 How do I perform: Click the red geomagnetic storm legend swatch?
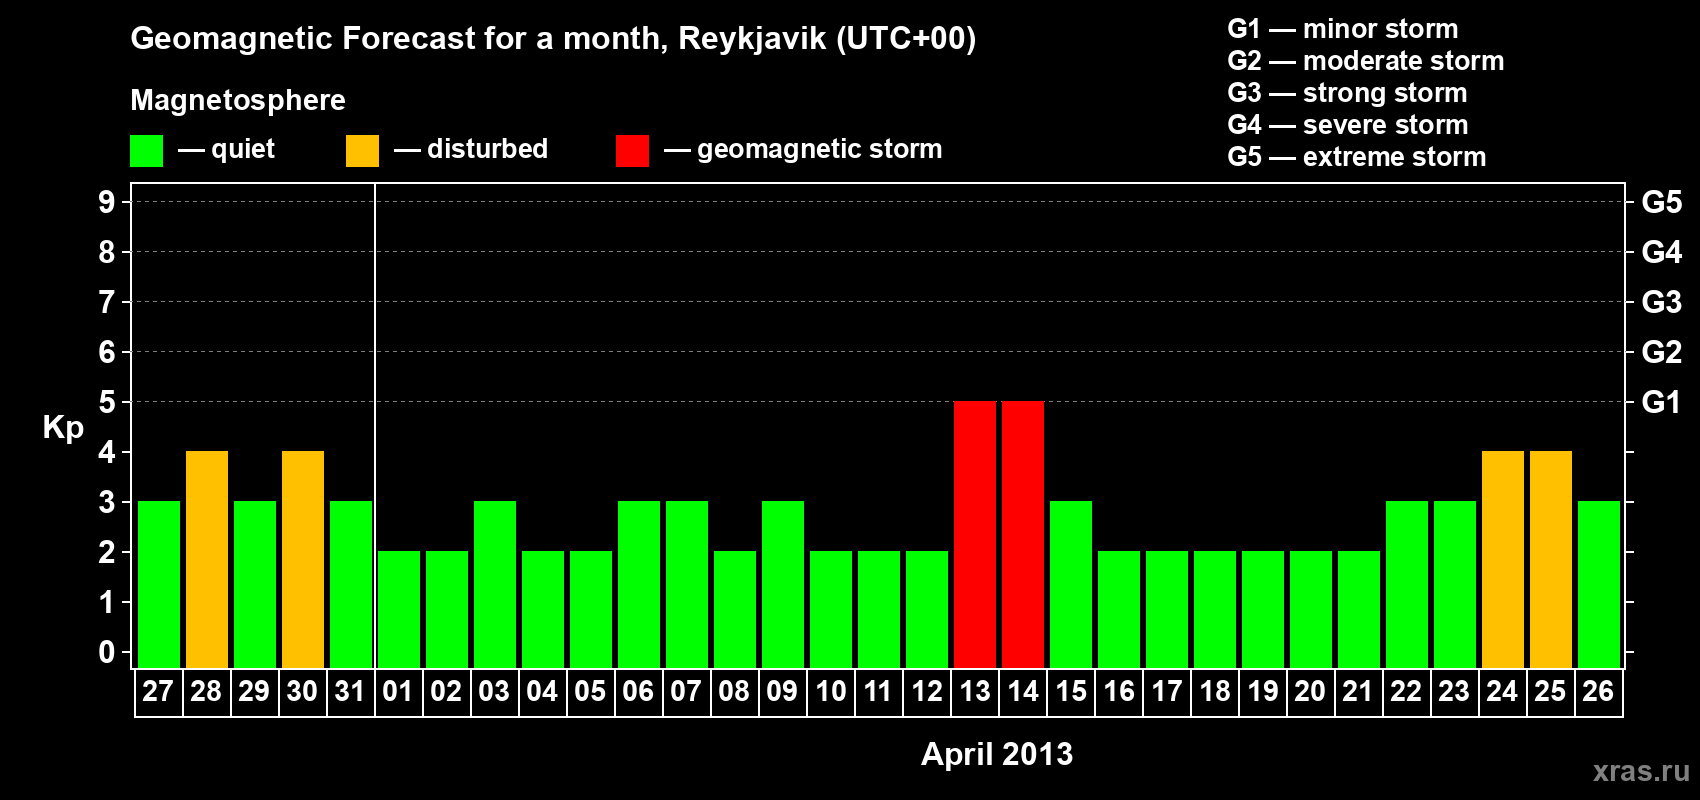click(x=632, y=151)
